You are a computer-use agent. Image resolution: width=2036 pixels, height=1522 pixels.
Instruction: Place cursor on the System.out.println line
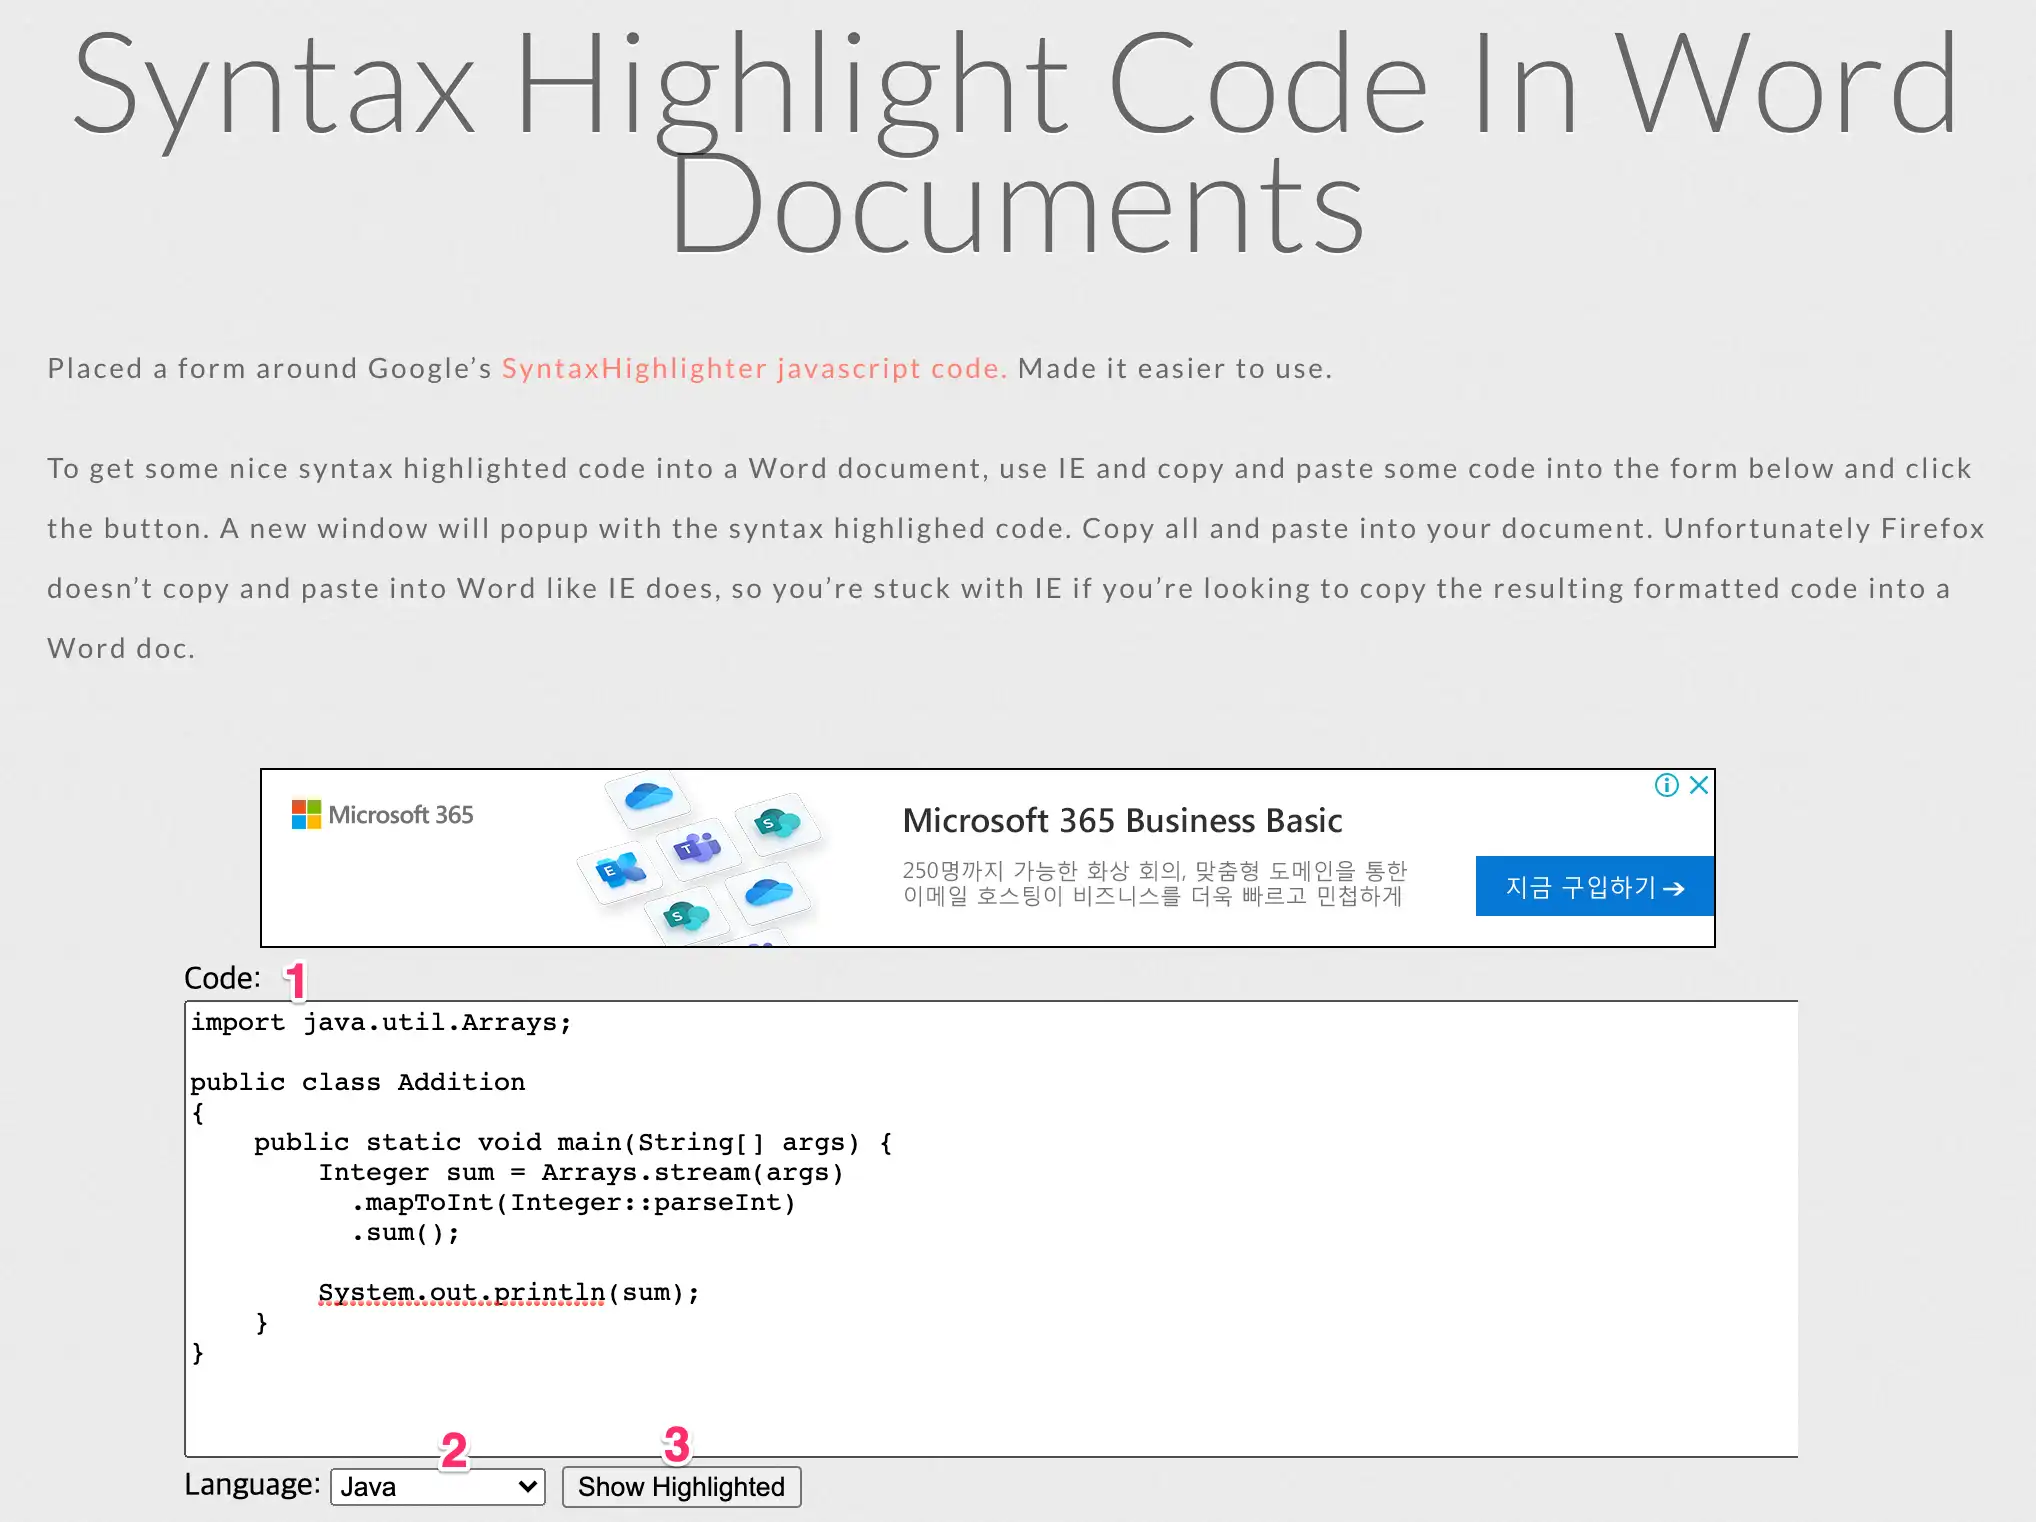click(508, 1292)
